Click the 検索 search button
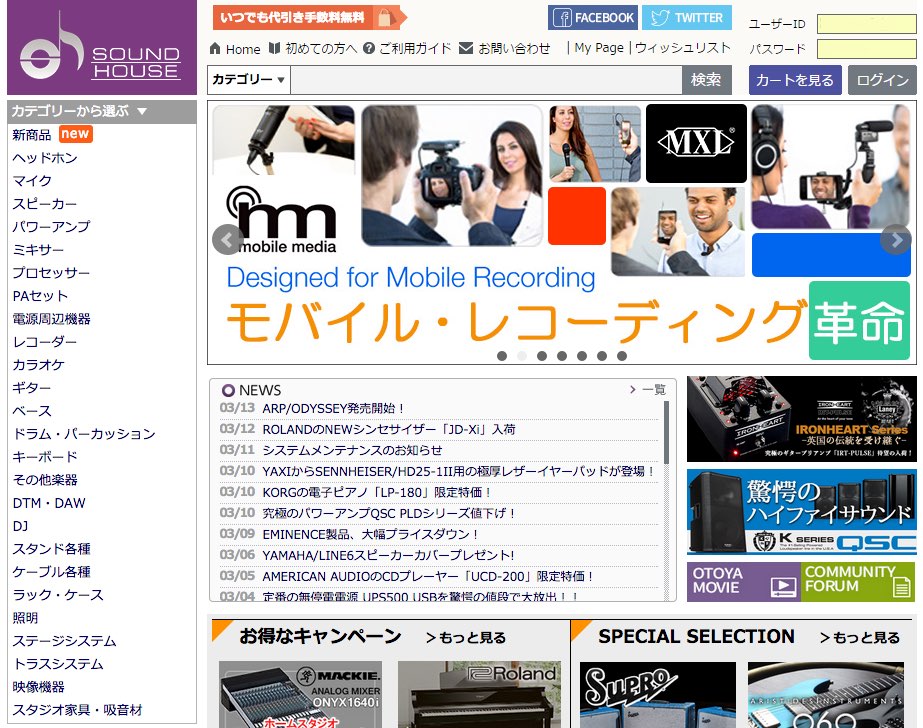Screen dimensions: 923x728 point(706,79)
